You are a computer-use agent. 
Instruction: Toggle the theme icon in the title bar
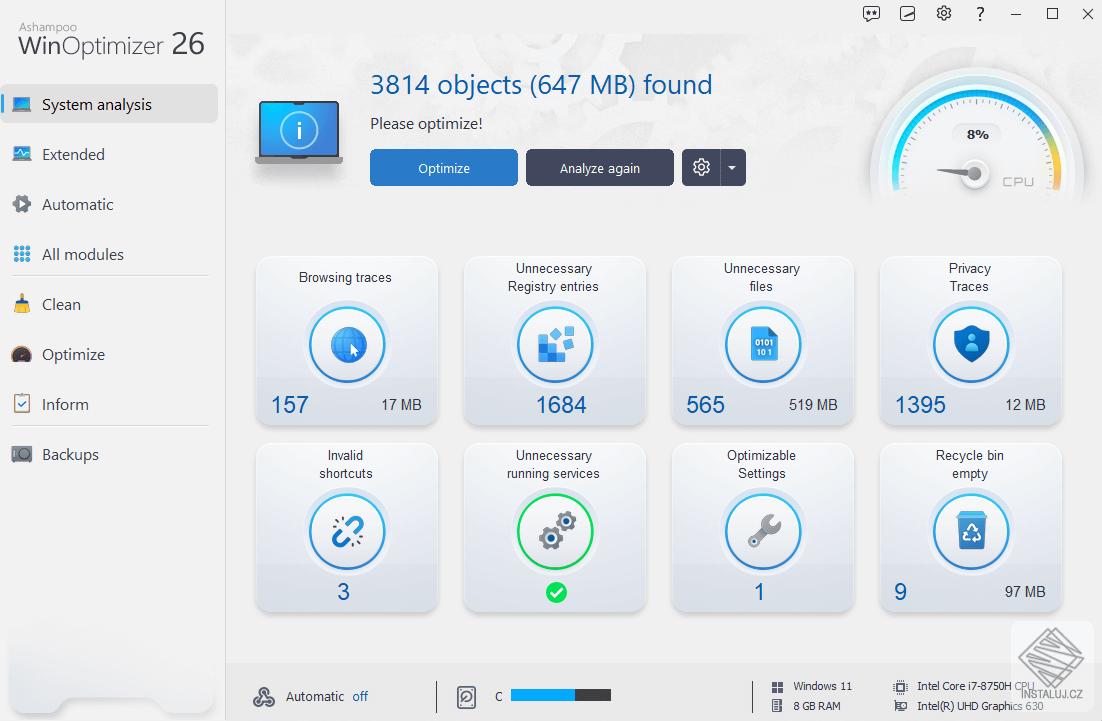pos(907,14)
